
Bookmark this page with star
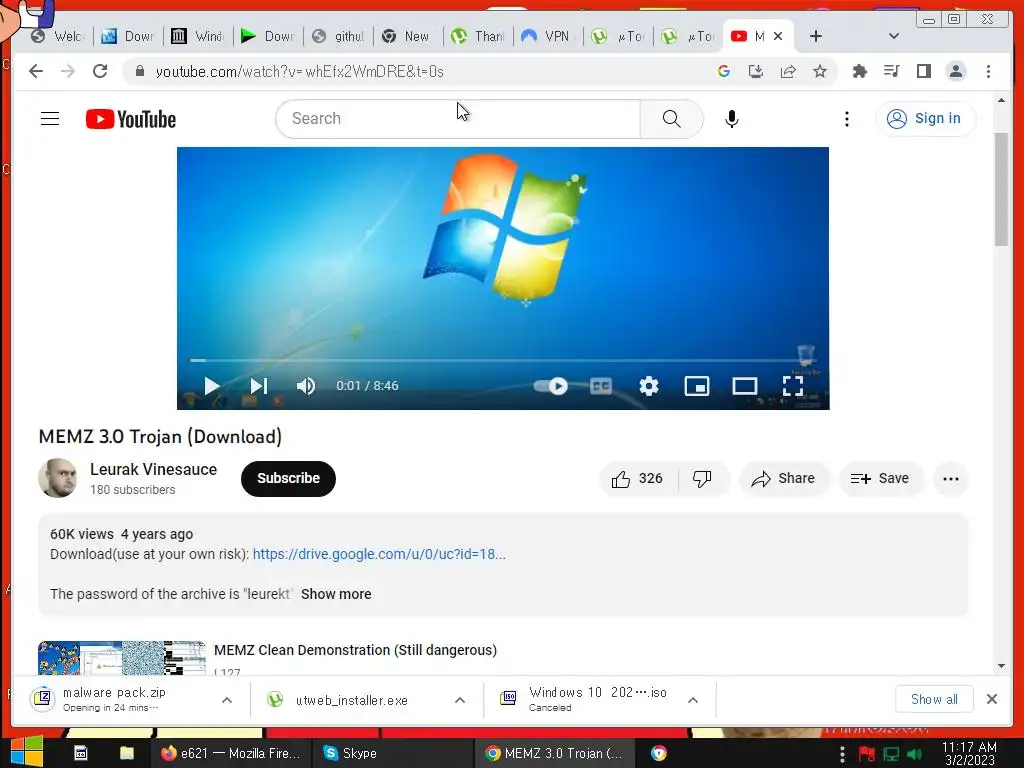click(820, 71)
